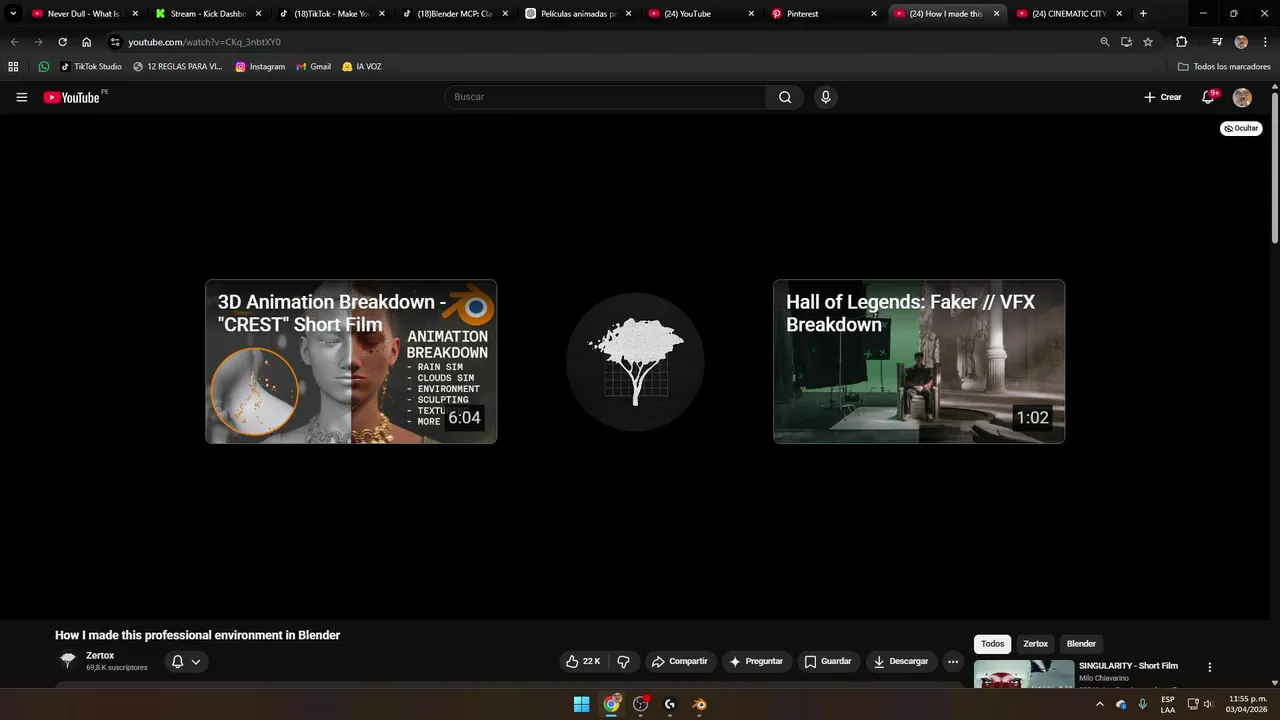This screenshot has width=1280, height=720.
Task: Open SINGULARITY - Short Film recommendation
Action: click(x=1128, y=665)
